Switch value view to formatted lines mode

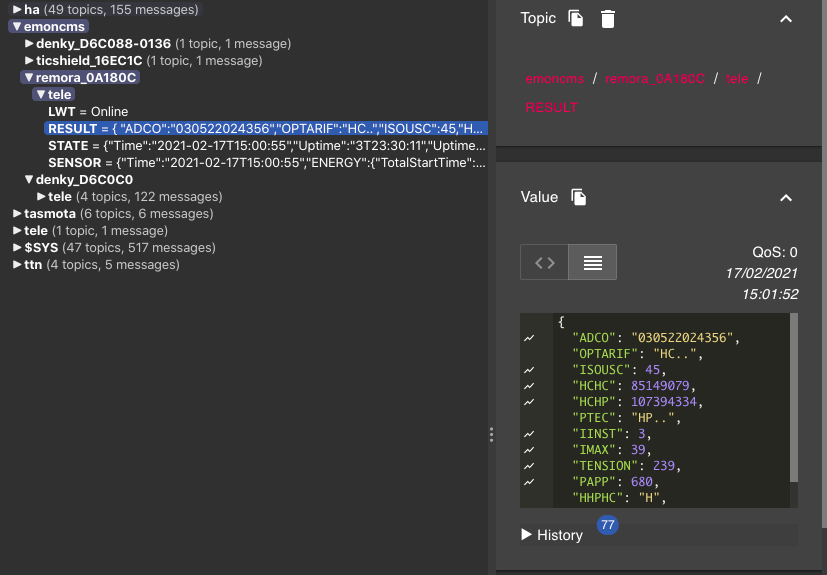592,262
